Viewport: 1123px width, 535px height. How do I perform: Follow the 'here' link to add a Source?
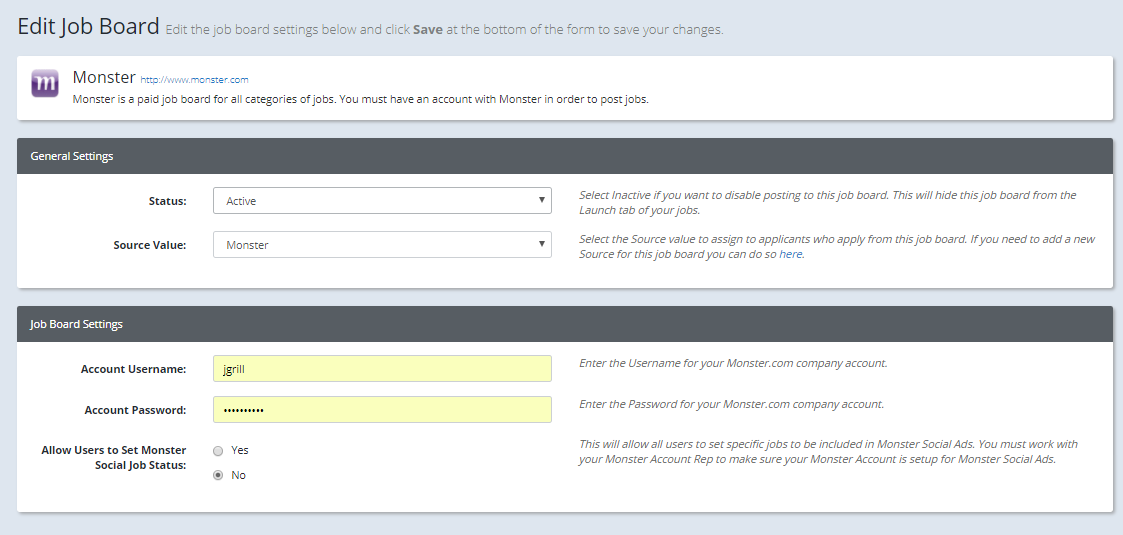click(x=790, y=254)
